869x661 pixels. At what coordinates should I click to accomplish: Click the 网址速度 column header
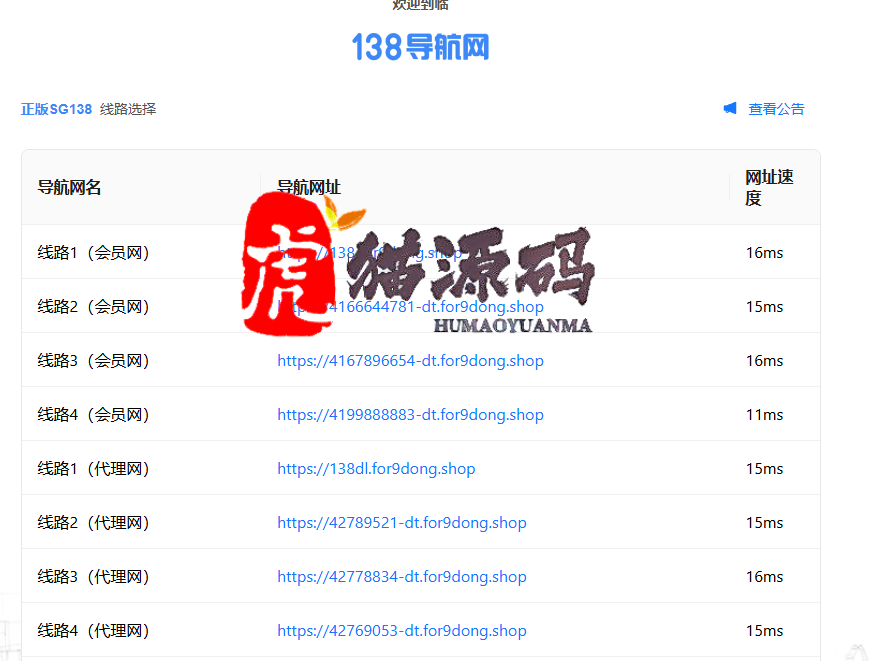click(x=769, y=187)
